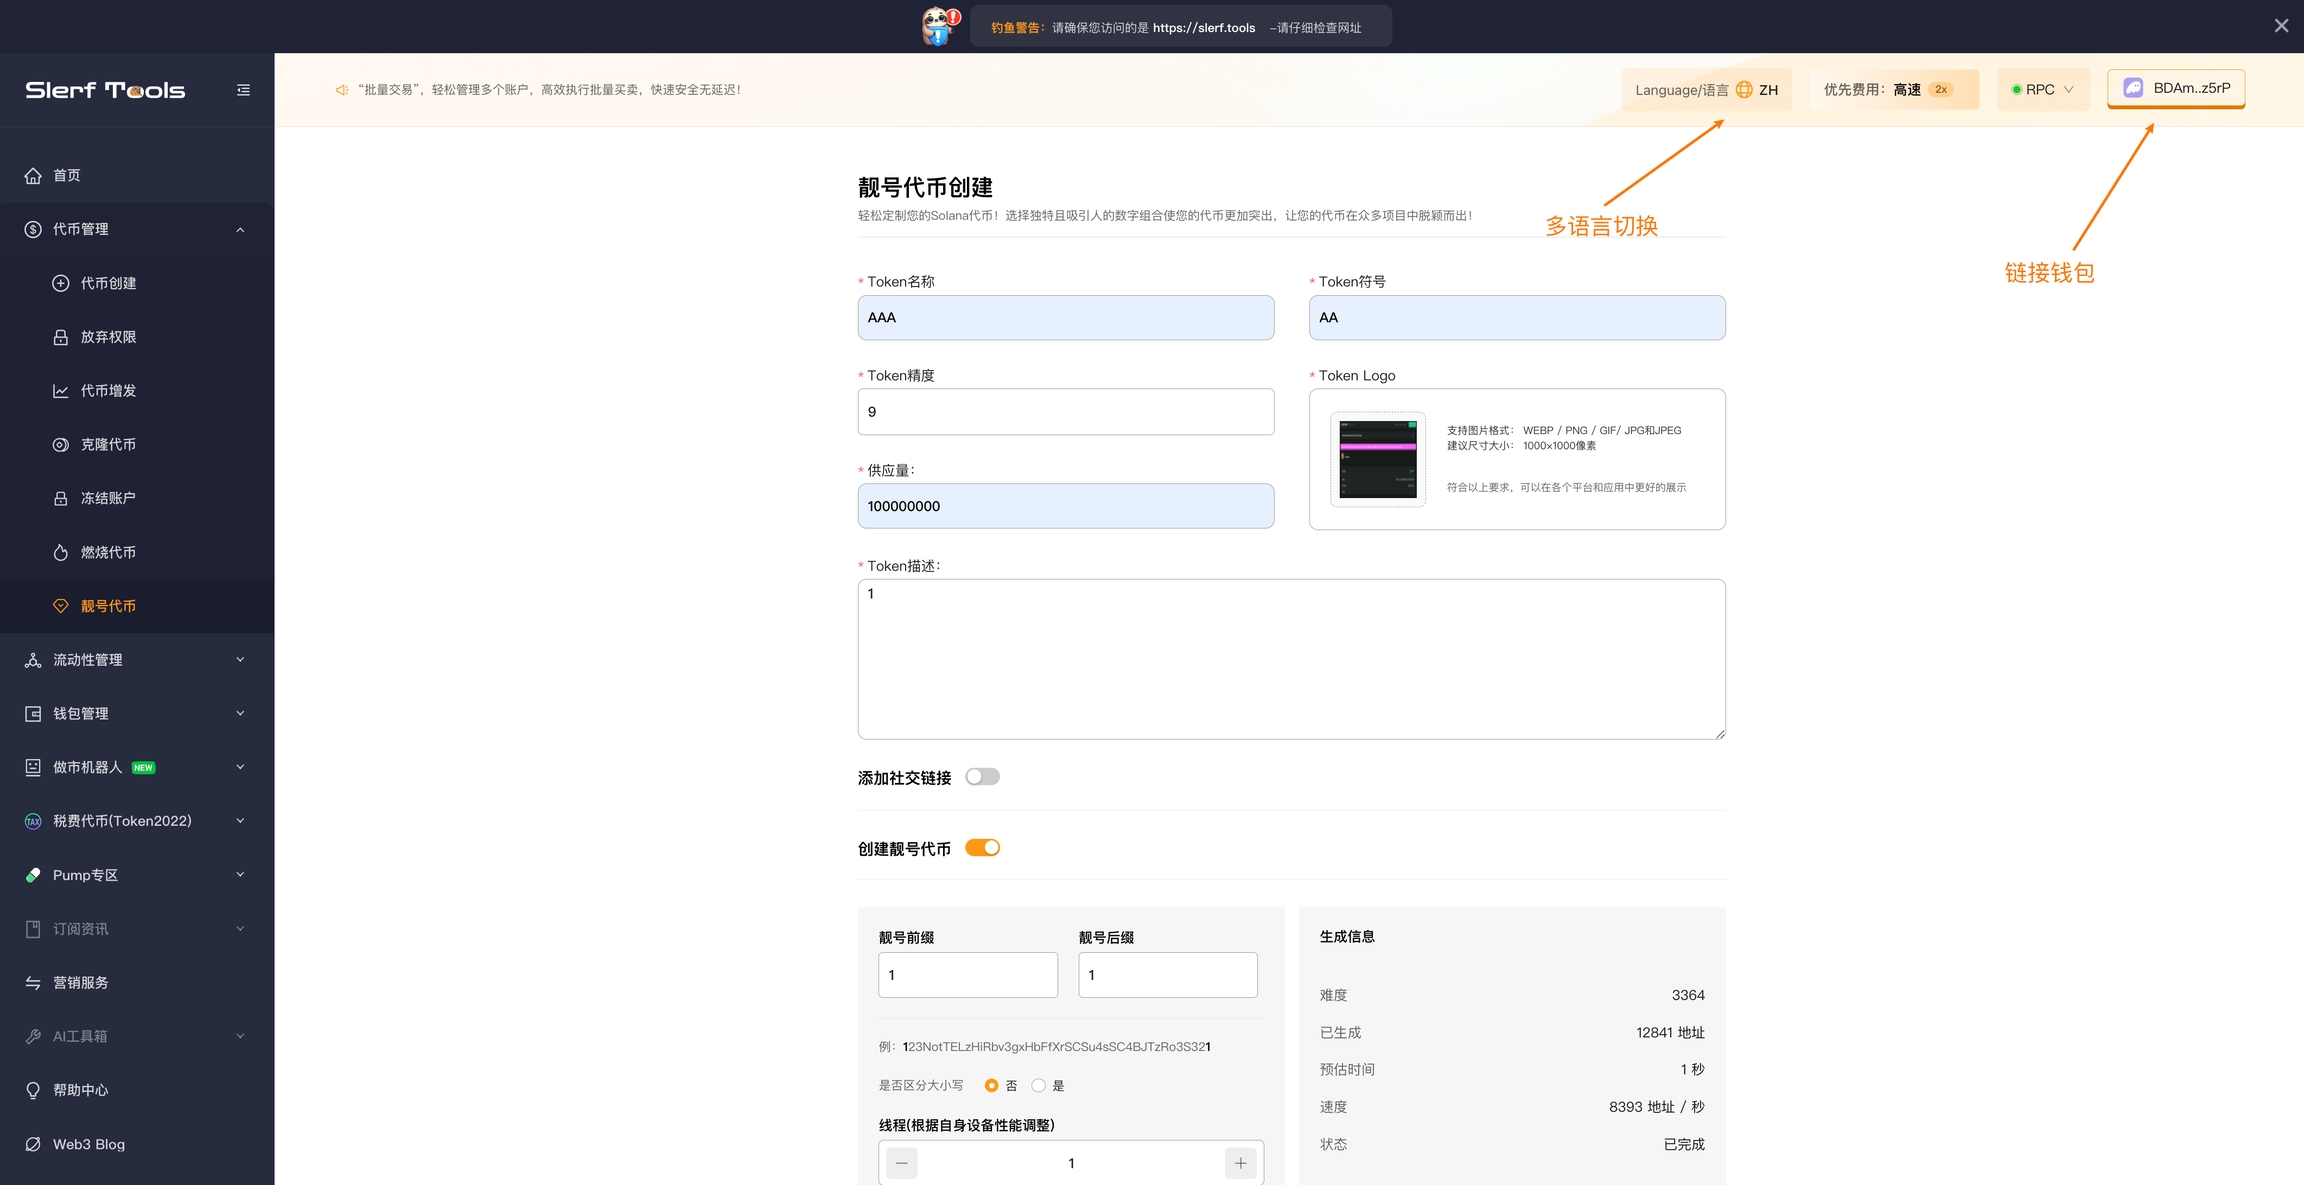The image size is (2304, 1185).
Task: Enable the 添加社交链接 switch
Action: click(x=982, y=777)
